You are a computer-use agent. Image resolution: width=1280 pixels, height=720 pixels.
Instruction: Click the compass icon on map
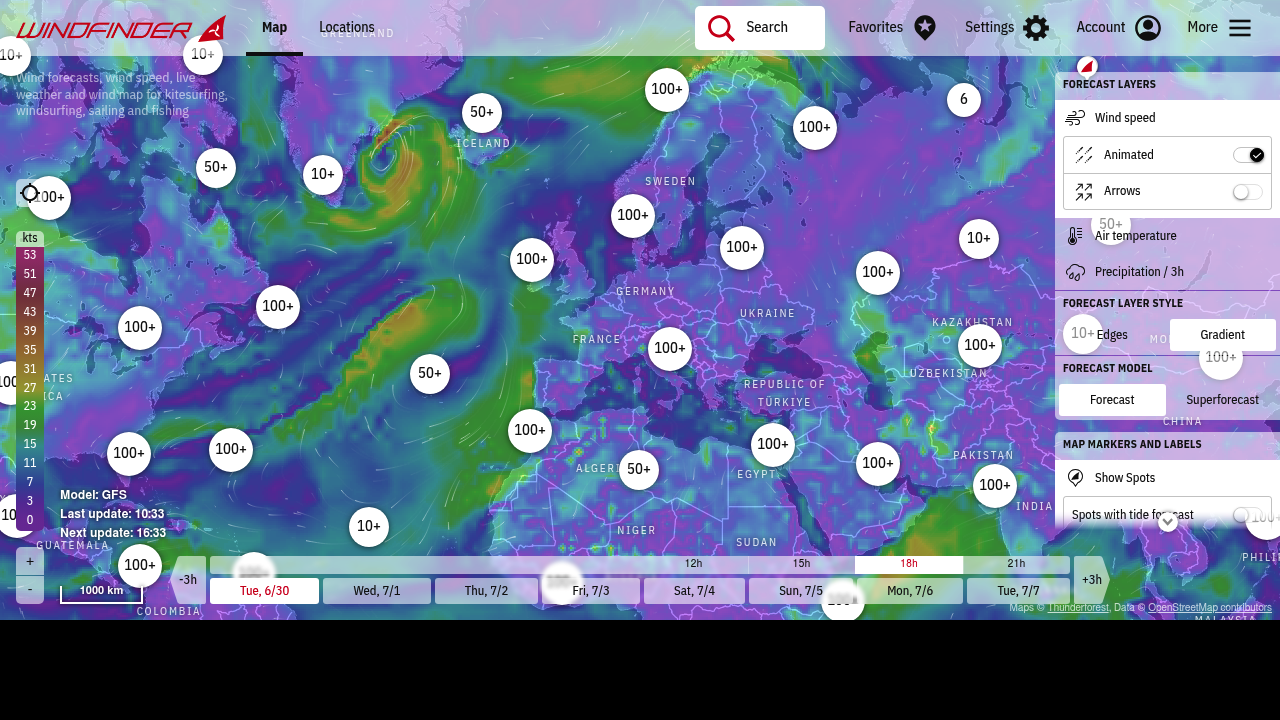tap(1088, 67)
